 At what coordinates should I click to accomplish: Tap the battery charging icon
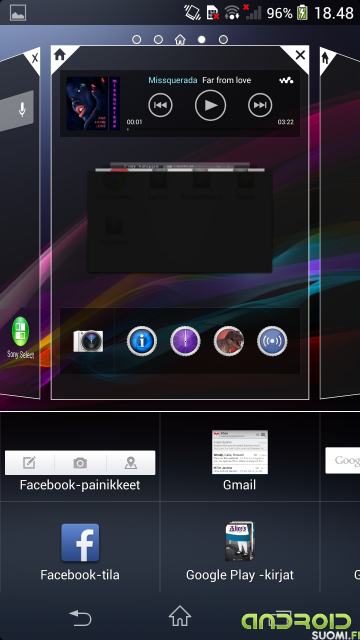pos(302,13)
